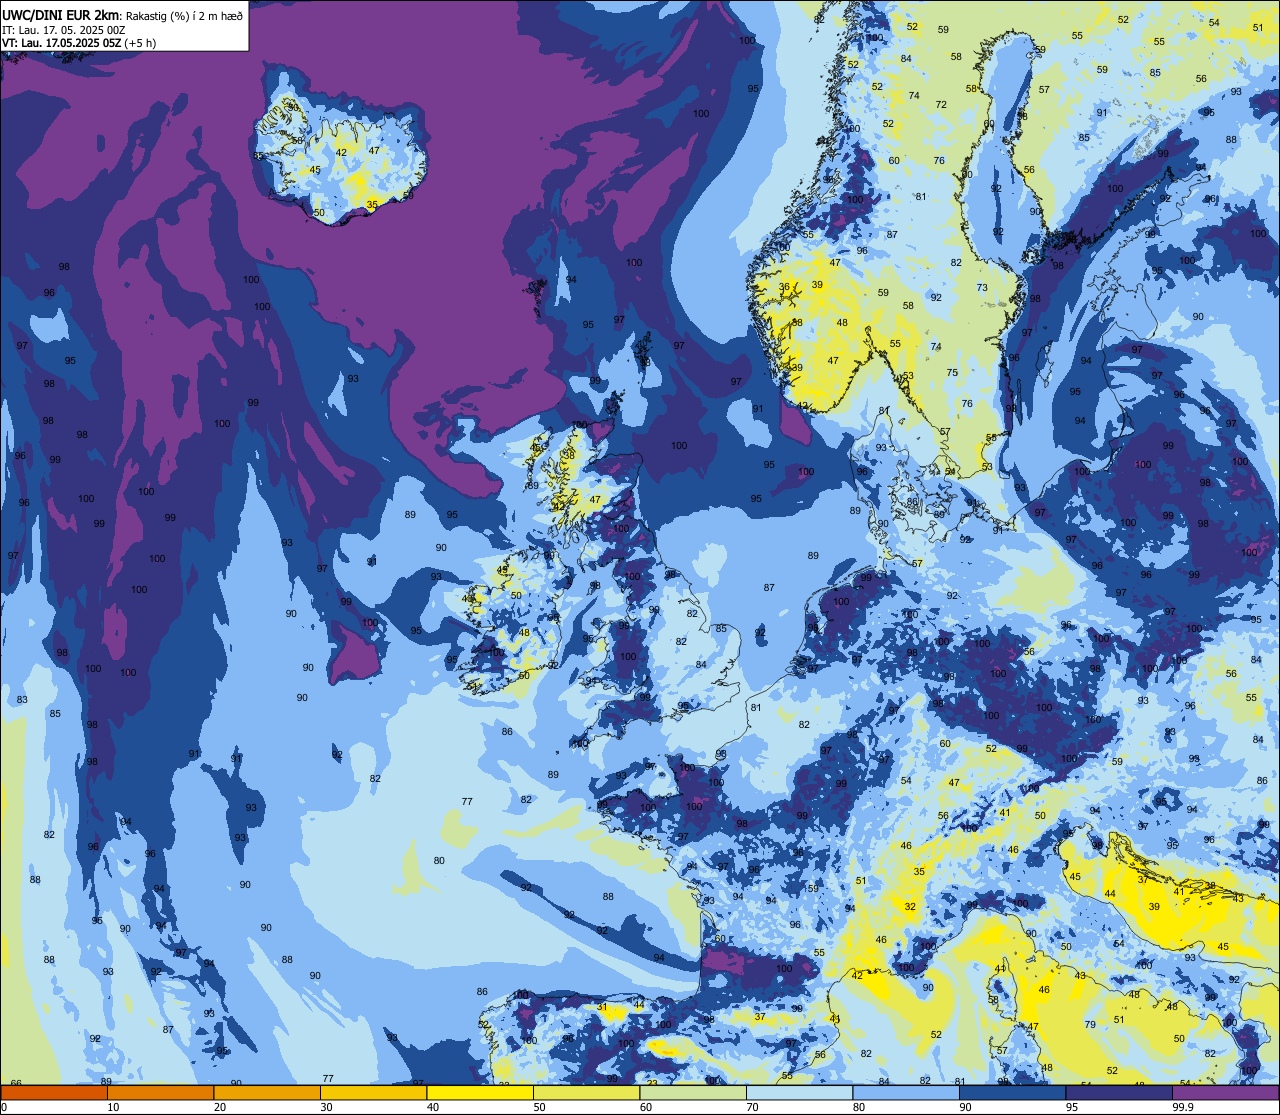This screenshot has height=1115, width=1280.
Task: Click the "VT: Lau. 17.05.2025 05Z" line
Action: (x=62, y=42)
